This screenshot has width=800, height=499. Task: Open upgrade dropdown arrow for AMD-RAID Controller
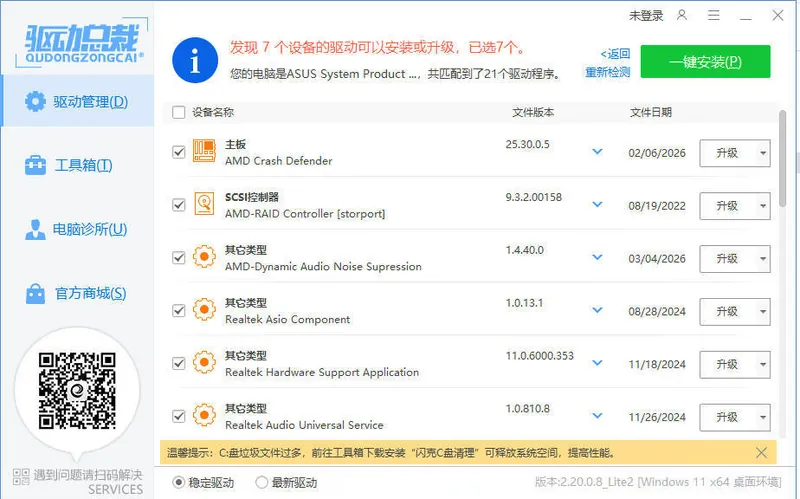tap(763, 206)
